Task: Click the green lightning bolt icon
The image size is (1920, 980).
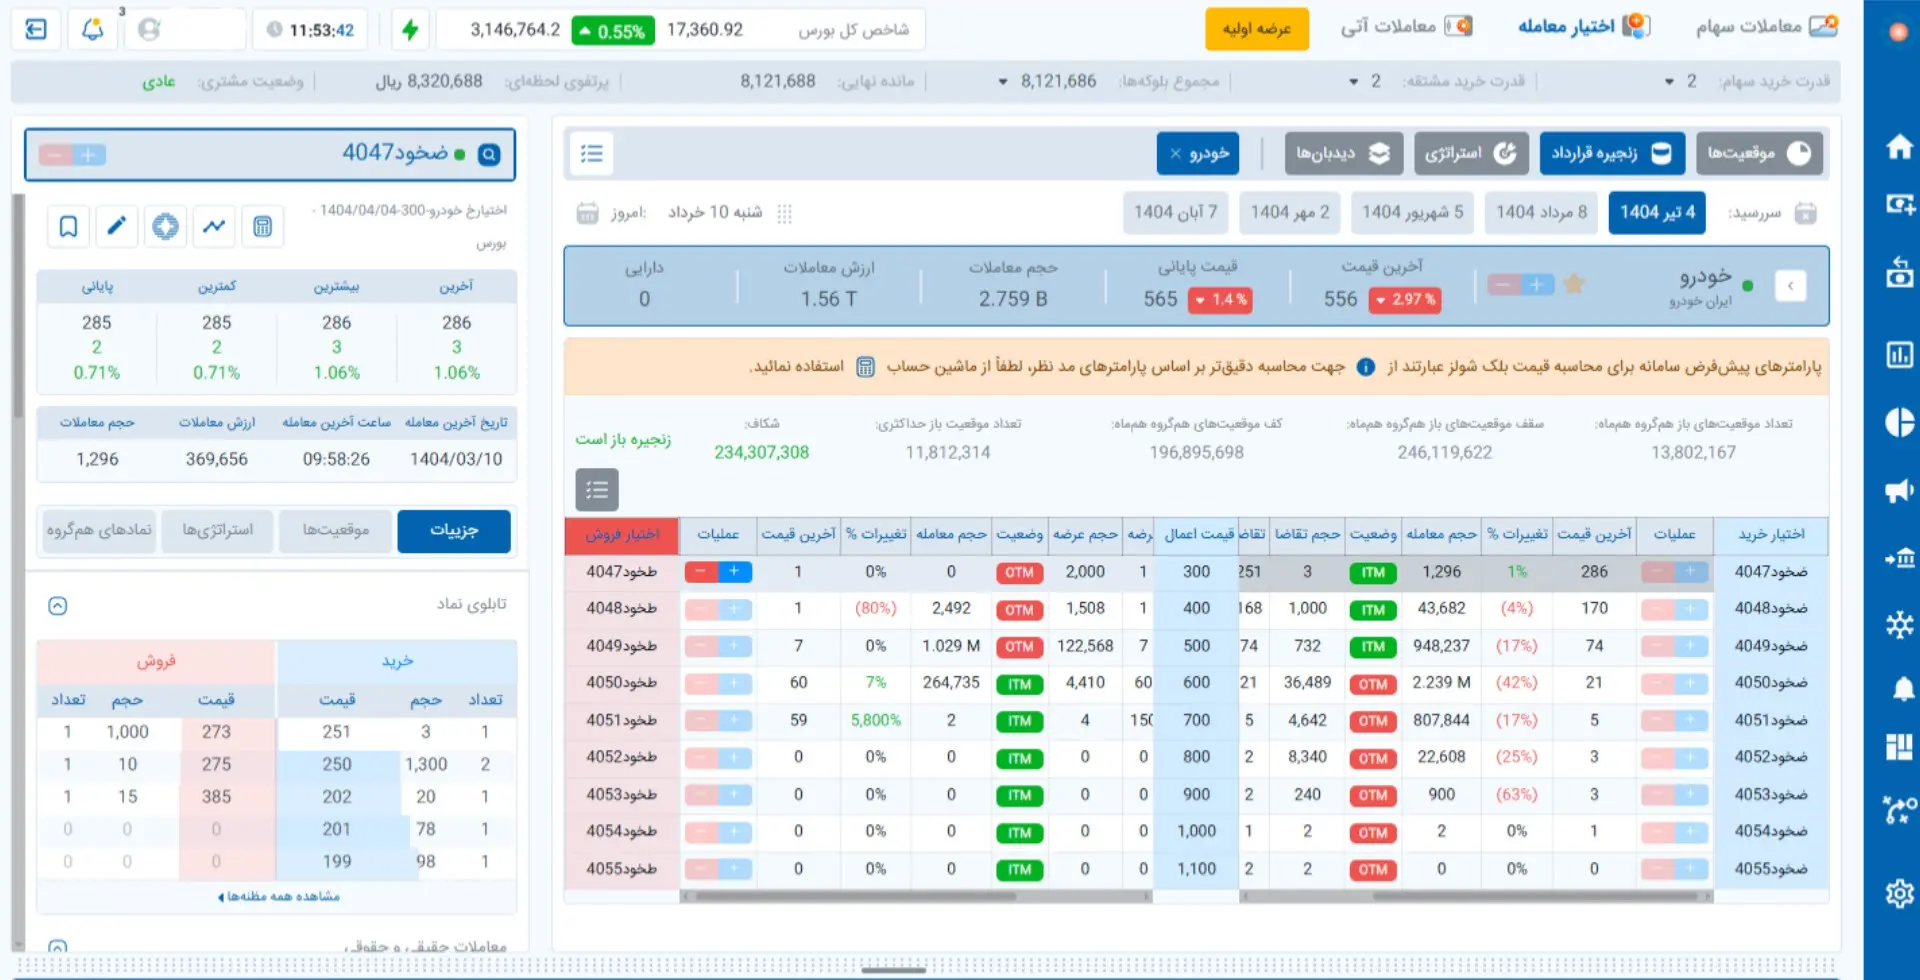Action: [410, 29]
